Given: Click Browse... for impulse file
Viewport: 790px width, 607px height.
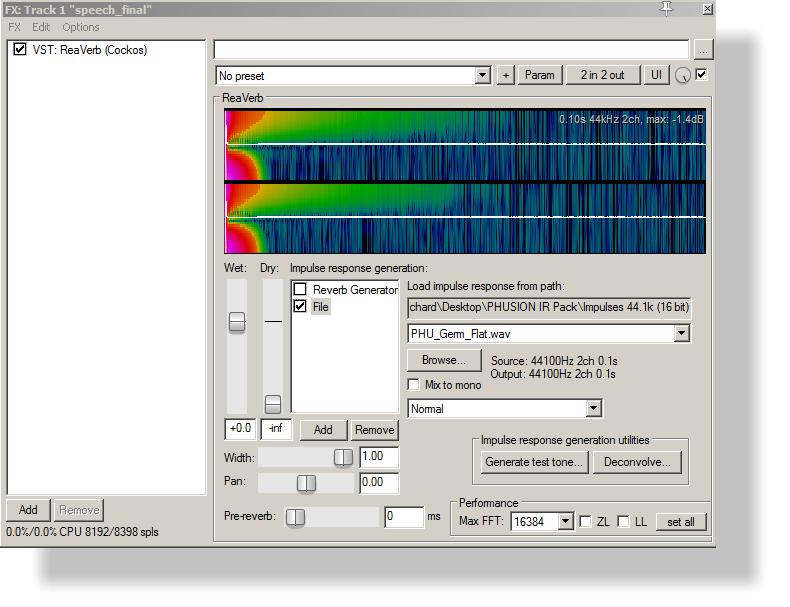Looking at the screenshot, I should pos(444,360).
